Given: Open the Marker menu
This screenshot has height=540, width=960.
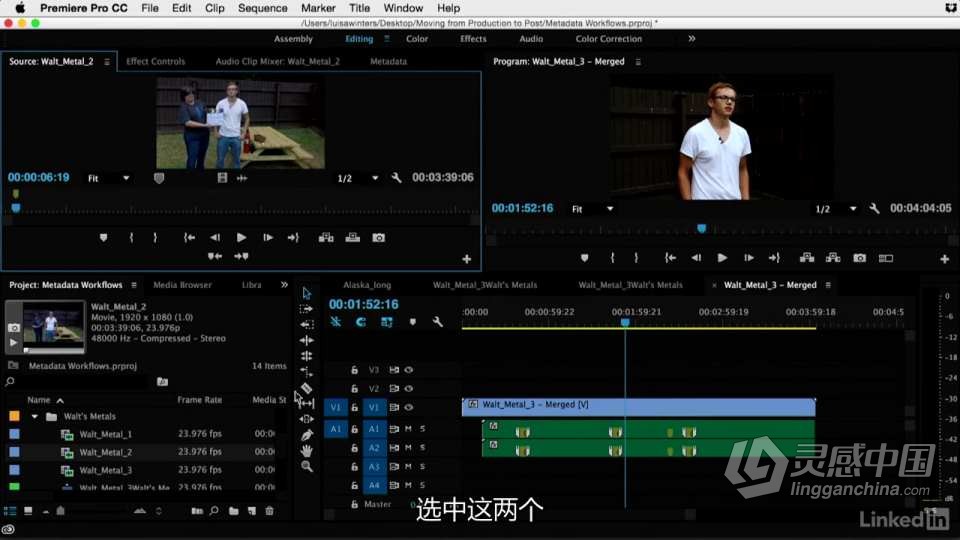Looking at the screenshot, I should 318,8.
